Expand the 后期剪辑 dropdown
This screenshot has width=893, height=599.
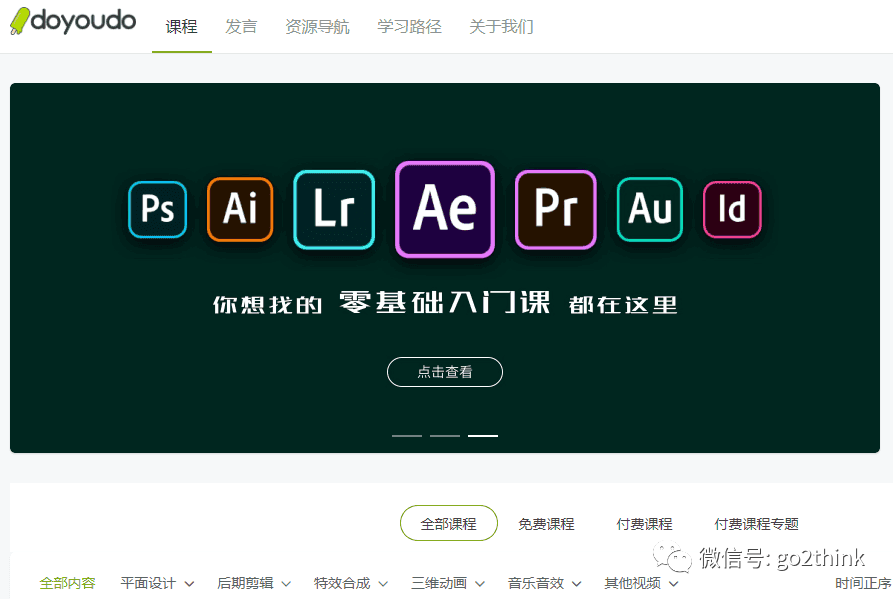(254, 583)
